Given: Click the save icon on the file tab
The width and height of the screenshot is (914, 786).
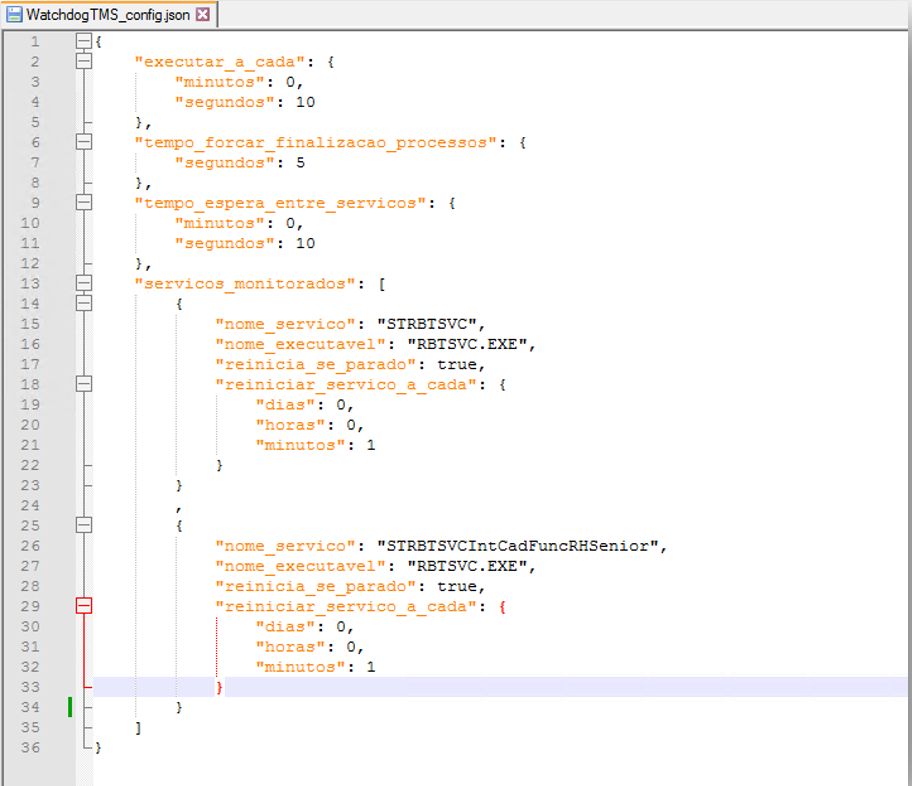Looking at the screenshot, I should tap(14, 15).
